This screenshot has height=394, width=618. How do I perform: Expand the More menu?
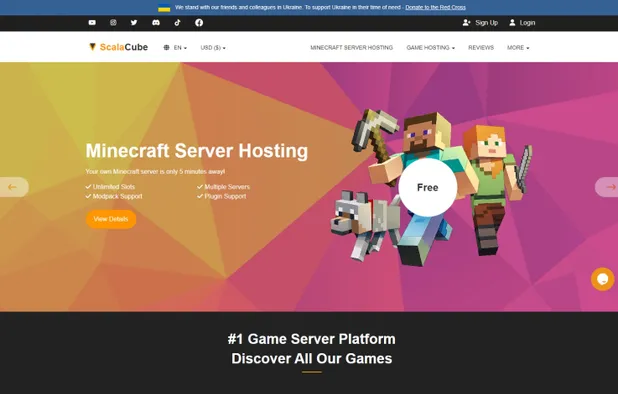518,48
